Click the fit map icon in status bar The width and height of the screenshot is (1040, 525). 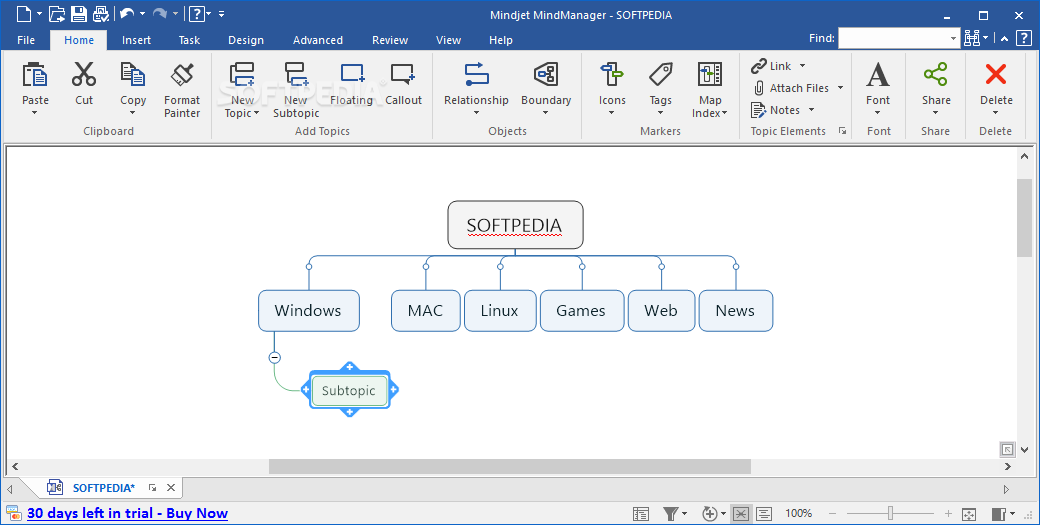click(968, 514)
